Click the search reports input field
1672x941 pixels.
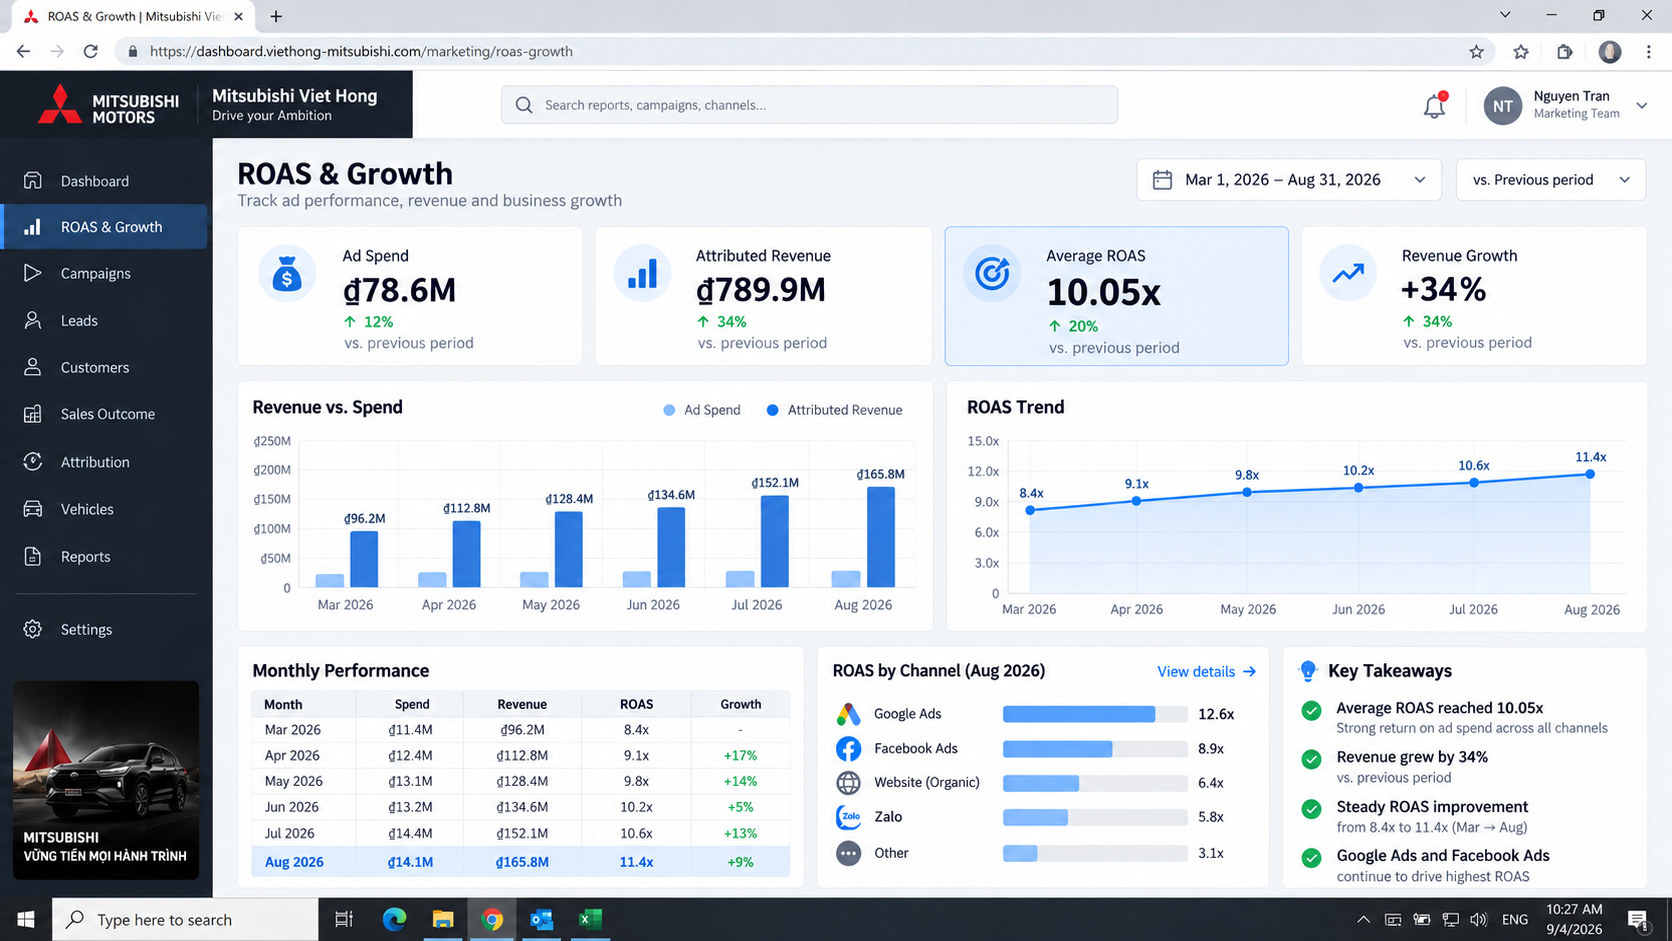point(809,105)
